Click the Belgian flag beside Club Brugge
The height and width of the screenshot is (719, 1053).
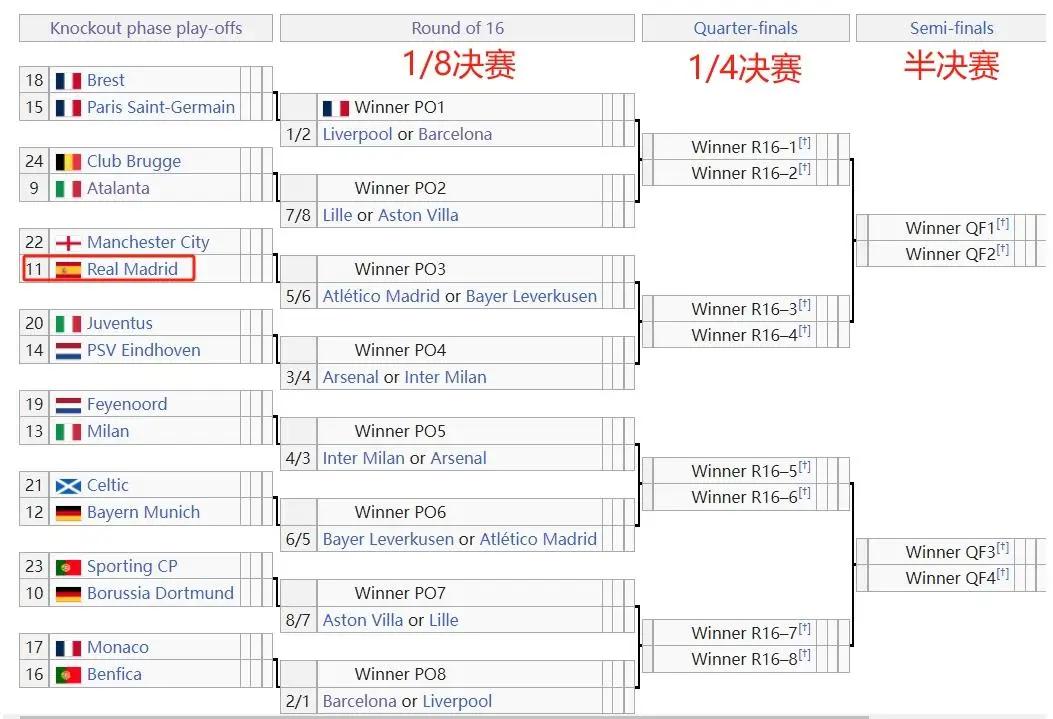click(68, 162)
